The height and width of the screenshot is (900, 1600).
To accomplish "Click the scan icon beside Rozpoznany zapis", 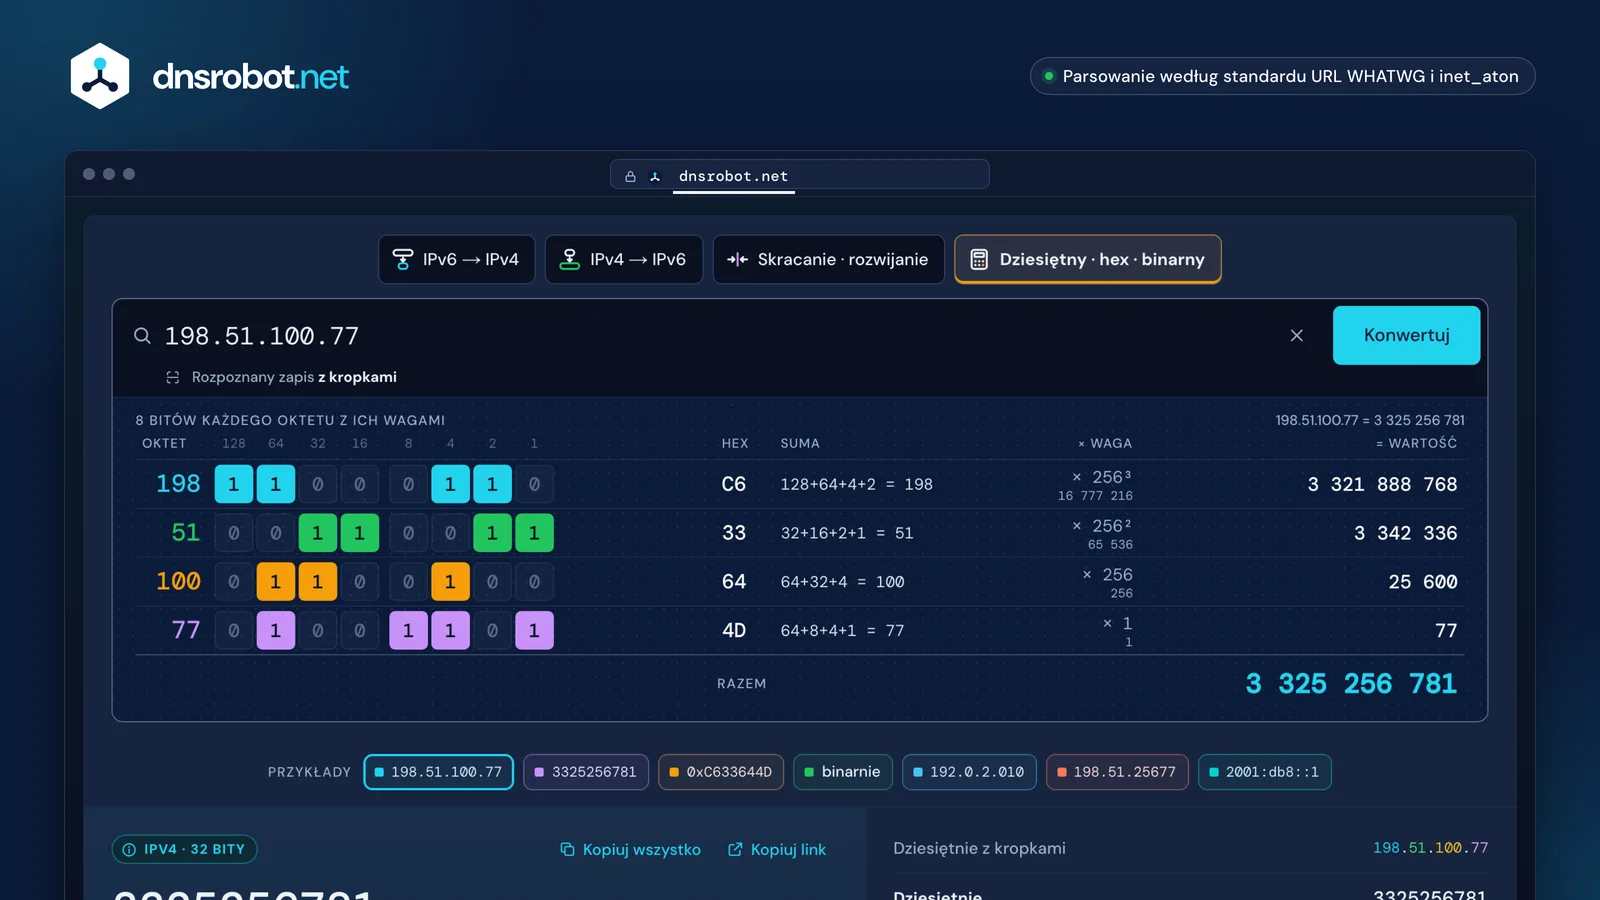I will 172,377.
